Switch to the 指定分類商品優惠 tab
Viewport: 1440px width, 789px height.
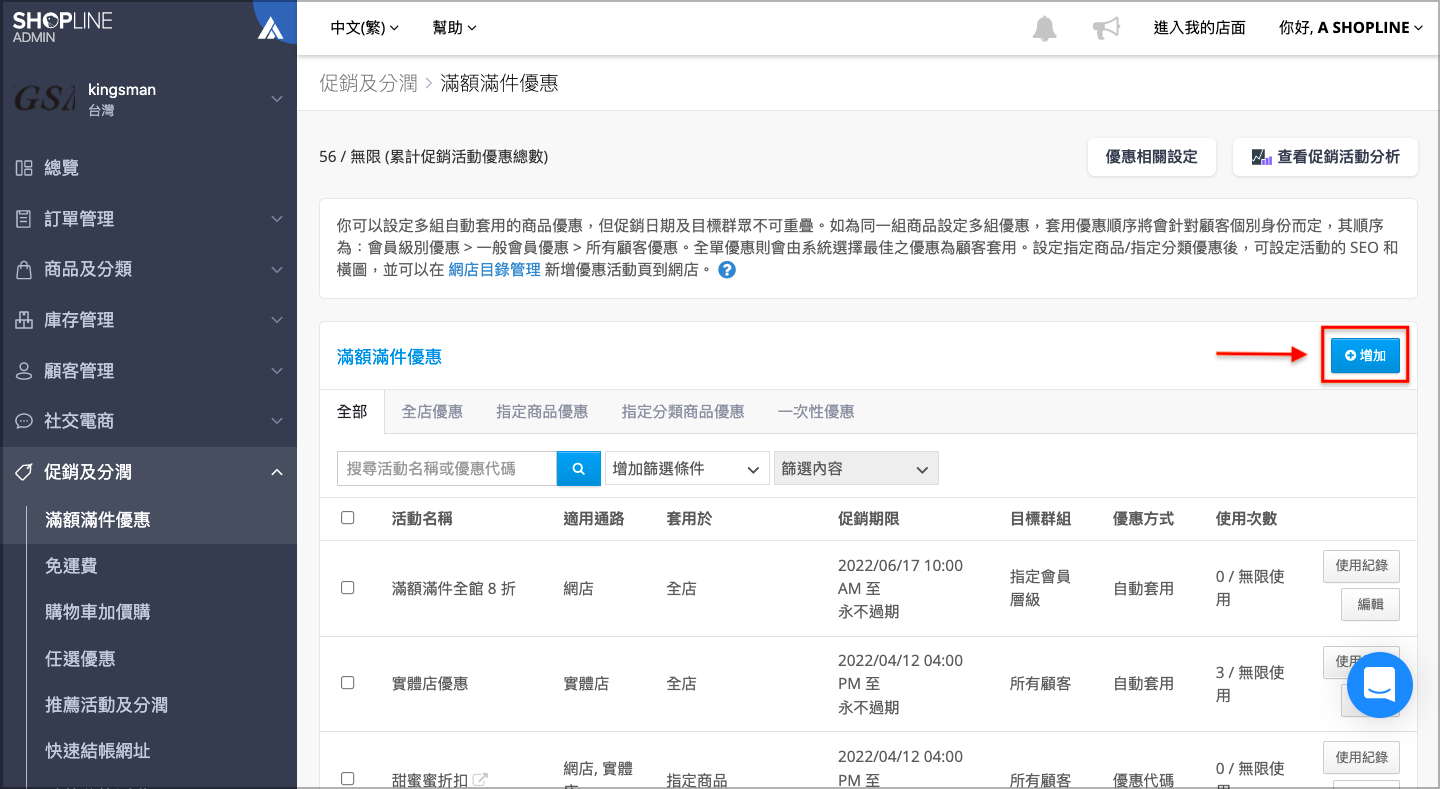[683, 411]
